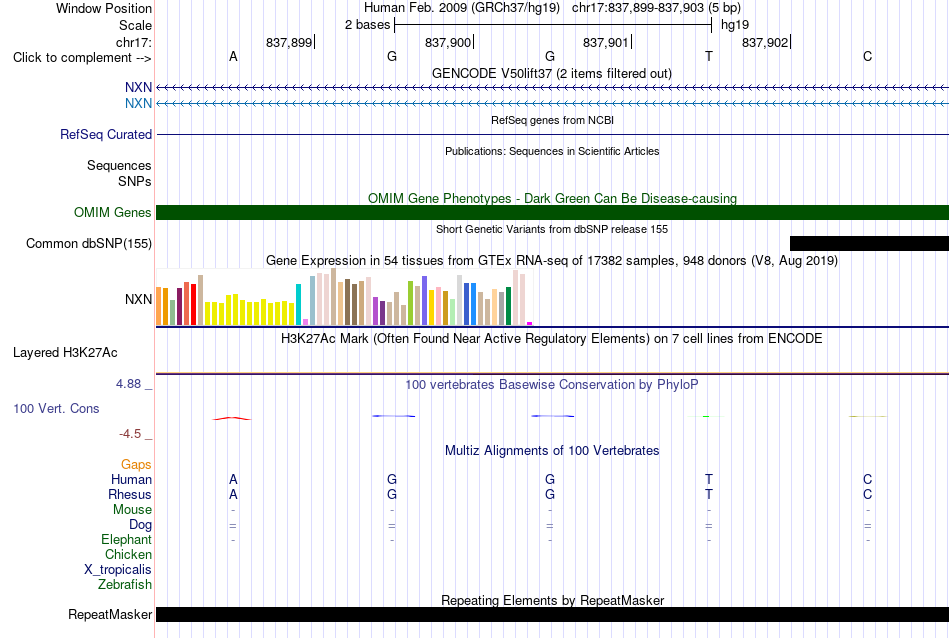The image size is (950, 638).
Task: Click the Human row A base
Action: pyautogui.click(x=233, y=479)
